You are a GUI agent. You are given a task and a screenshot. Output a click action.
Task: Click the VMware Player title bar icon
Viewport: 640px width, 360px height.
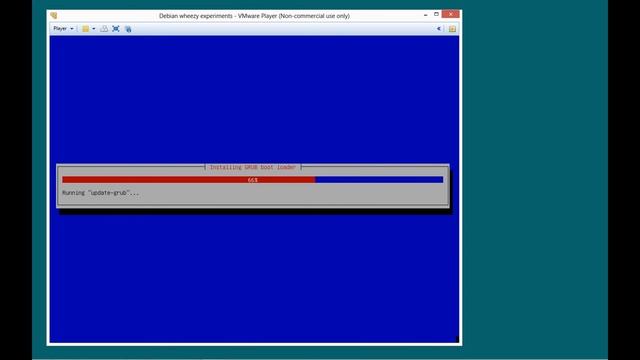point(54,16)
